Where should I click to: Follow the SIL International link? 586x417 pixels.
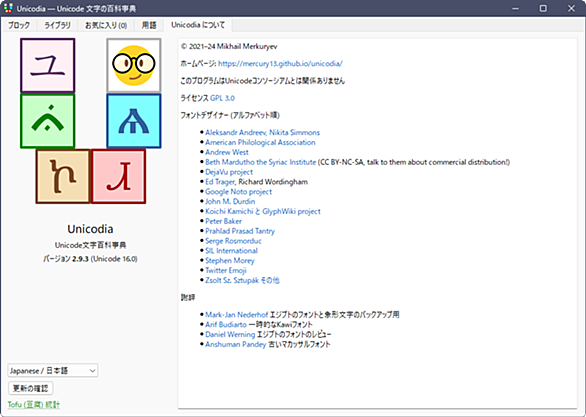coord(231,251)
